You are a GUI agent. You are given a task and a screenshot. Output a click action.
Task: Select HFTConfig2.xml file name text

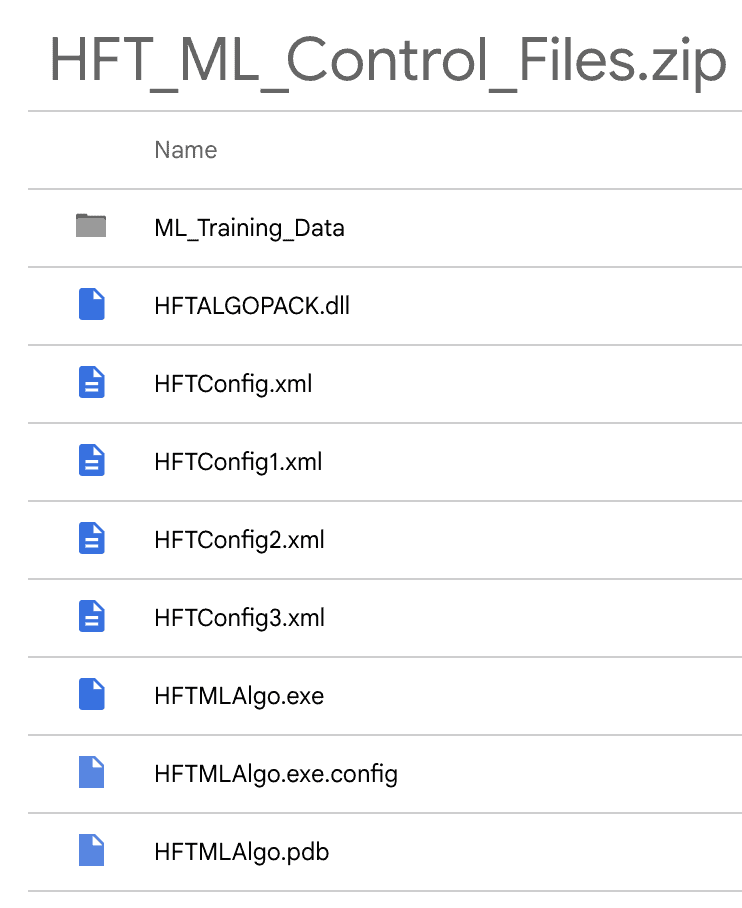[x=239, y=540]
